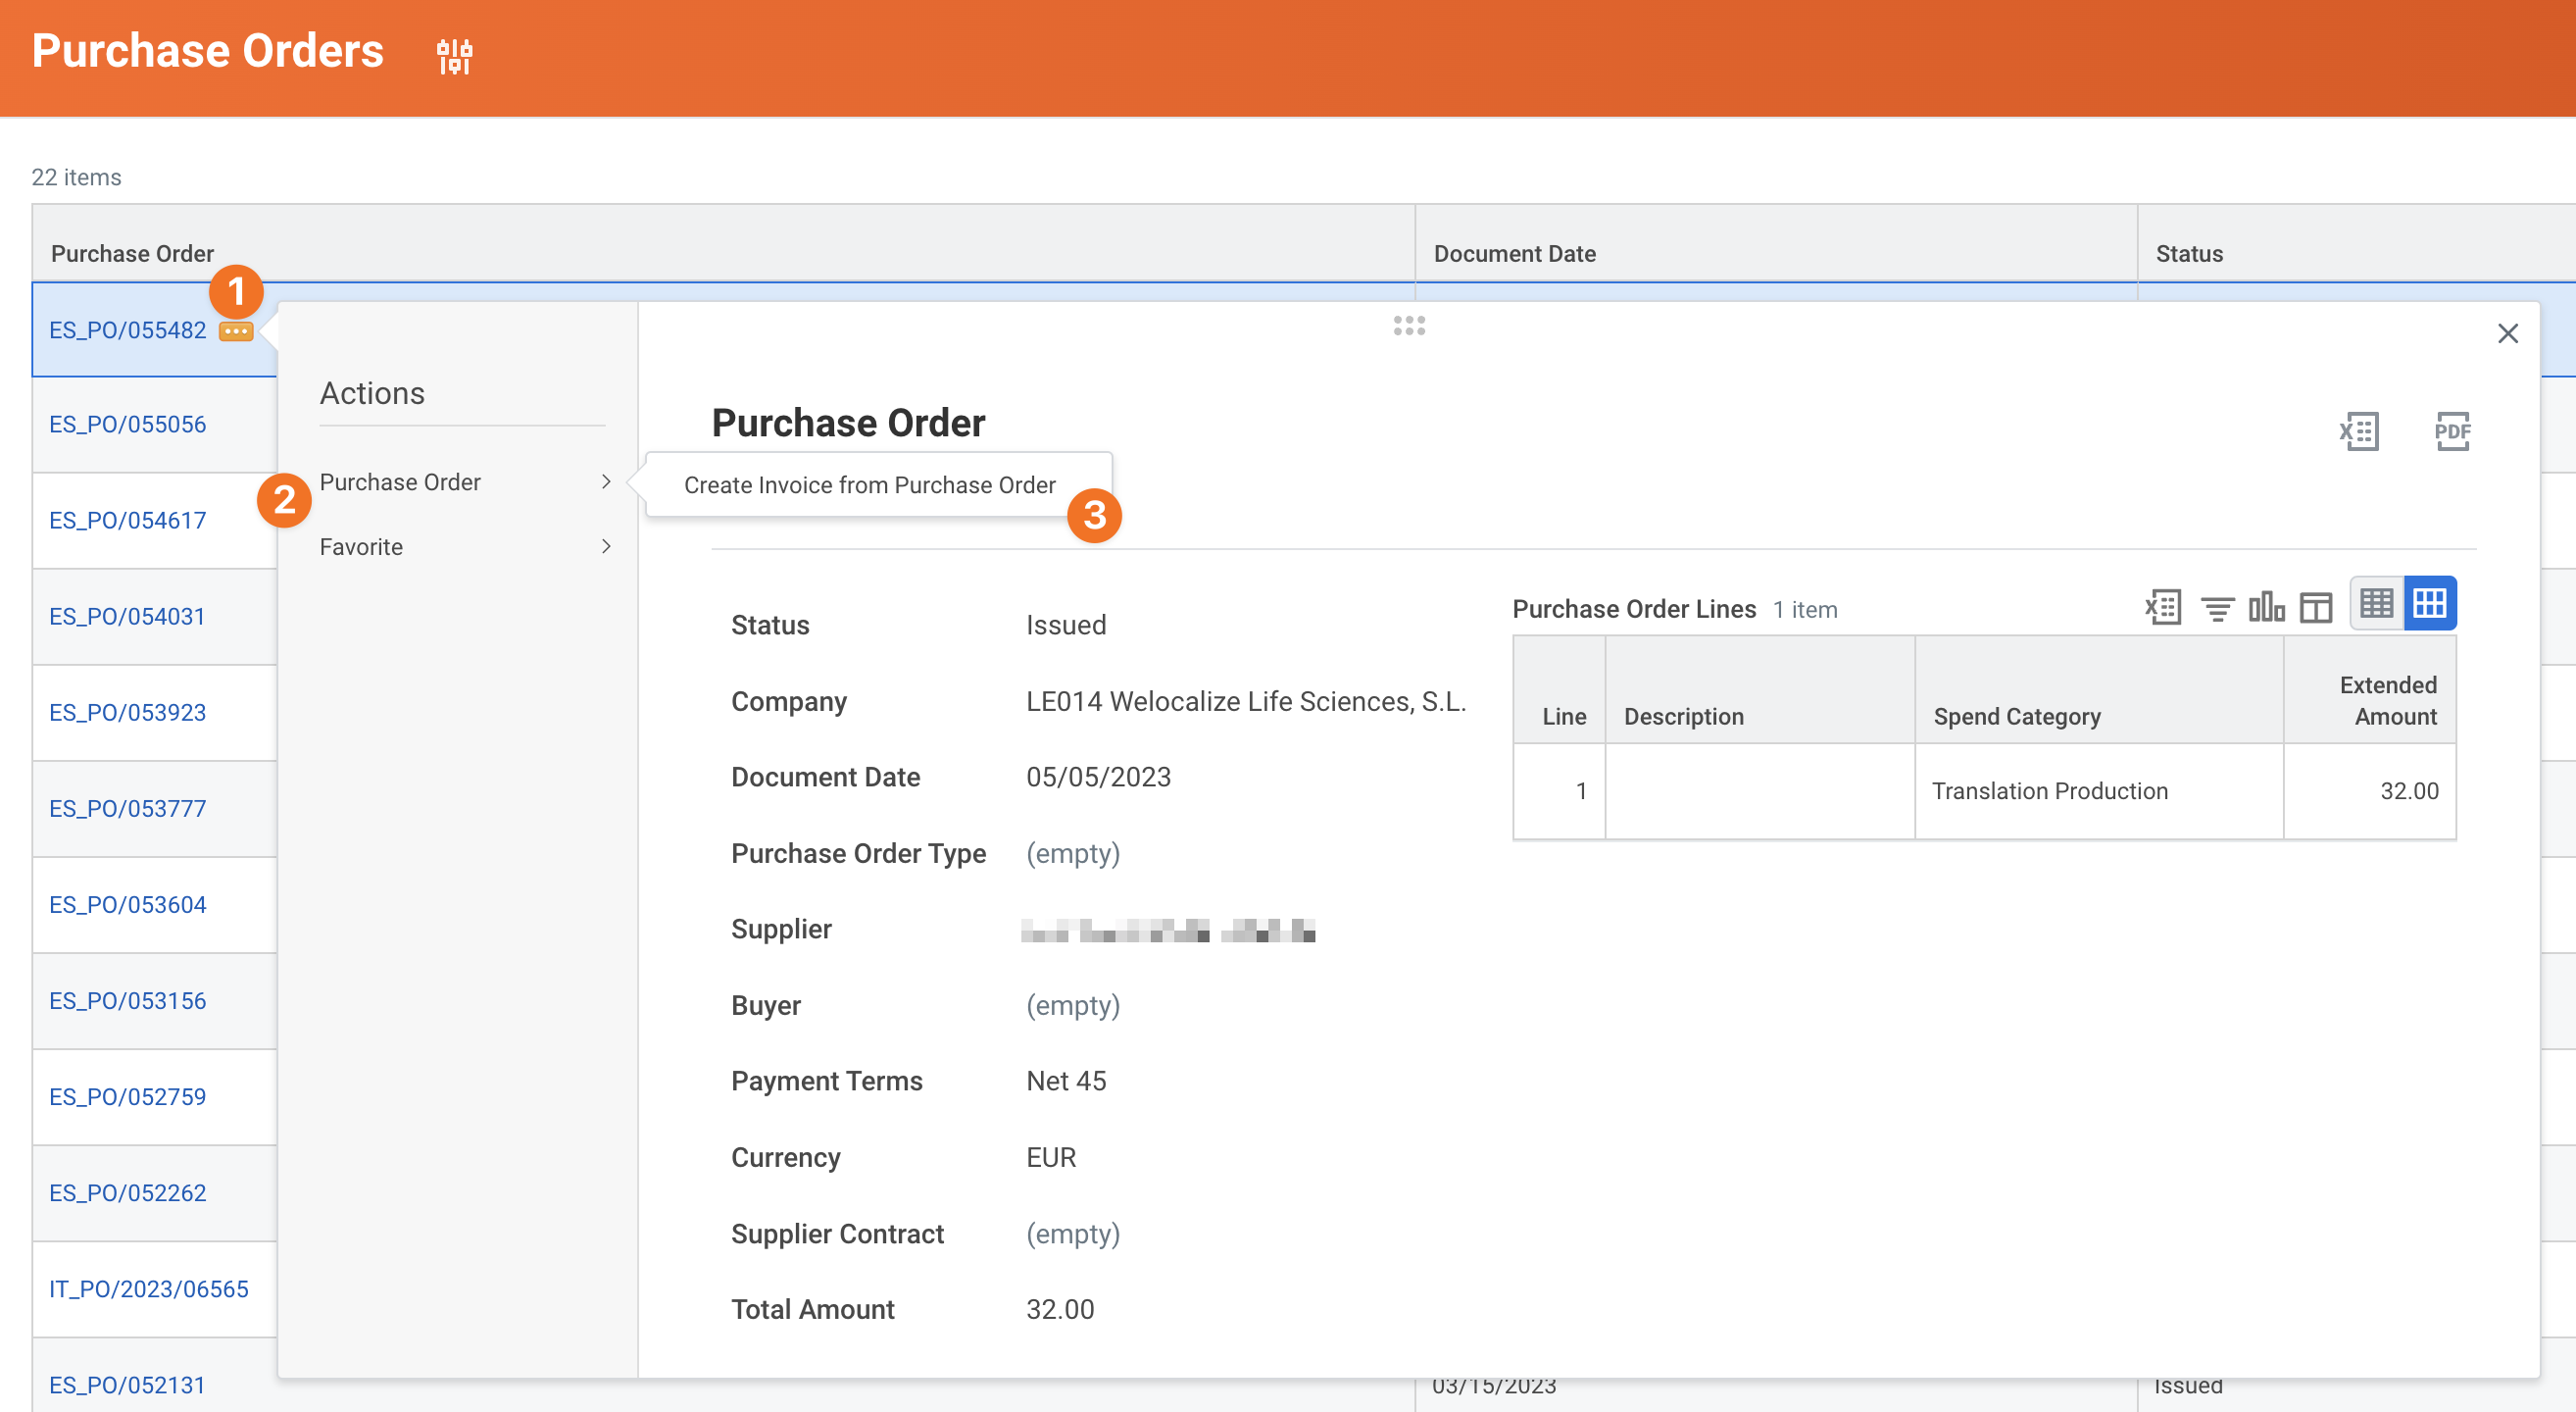2576x1412 pixels.
Task: Open IT_PO/2023/06565 purchase order link
Action: pyautogui.click(x=149, y=1289)
